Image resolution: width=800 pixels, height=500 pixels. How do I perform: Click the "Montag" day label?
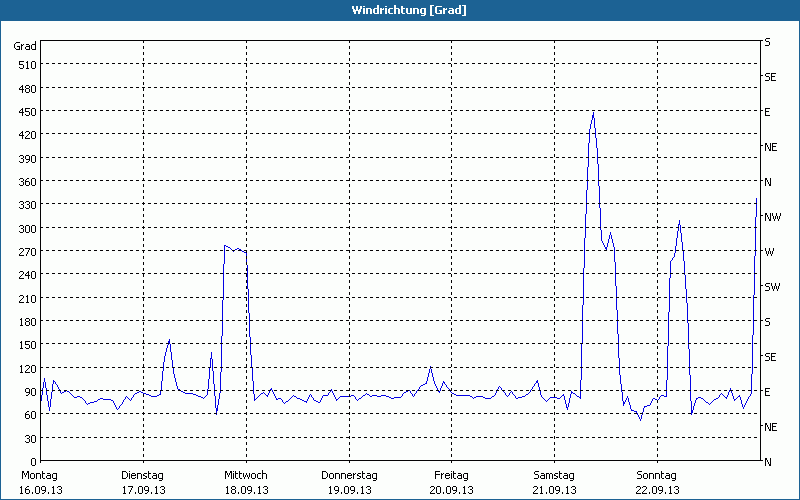[40, 475]
